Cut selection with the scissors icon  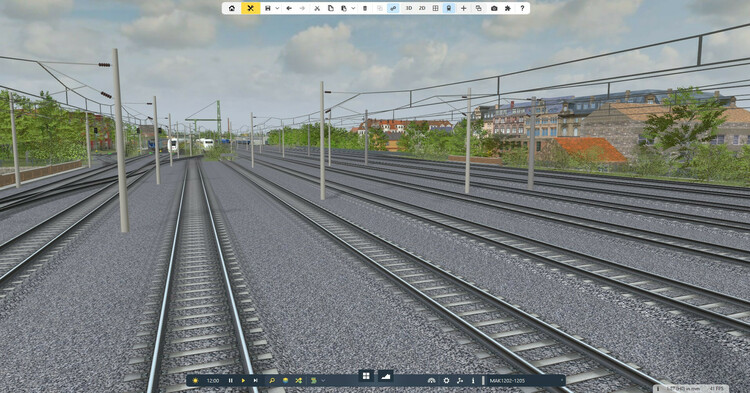[x=317, y=8]
